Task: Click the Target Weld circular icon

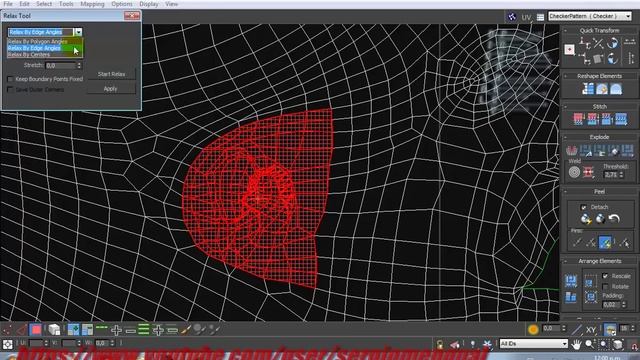Action: point(574,172)
